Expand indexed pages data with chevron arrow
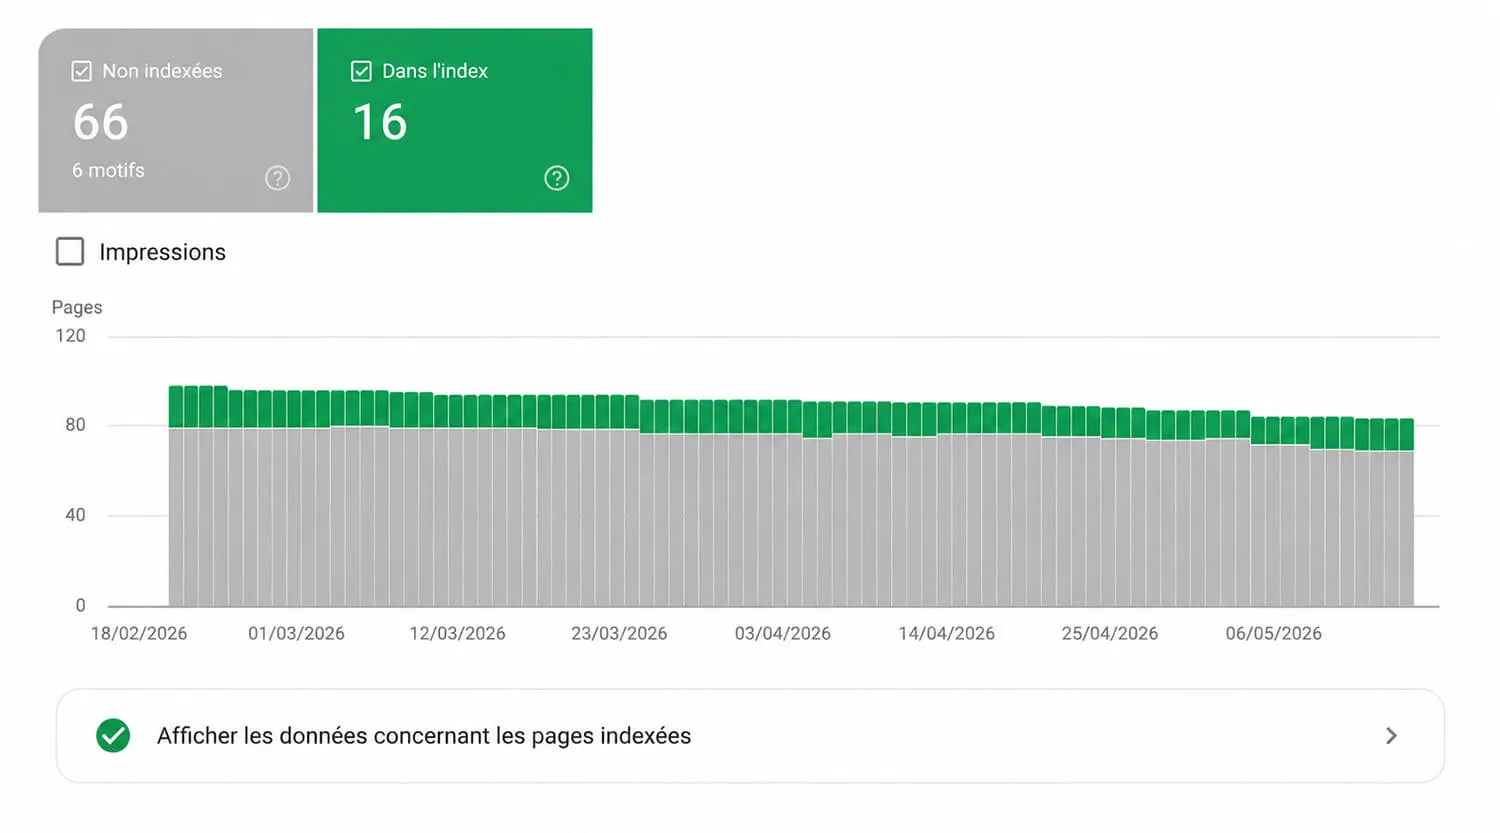This screenshot has height=833, width=1500. (1391, 735)
